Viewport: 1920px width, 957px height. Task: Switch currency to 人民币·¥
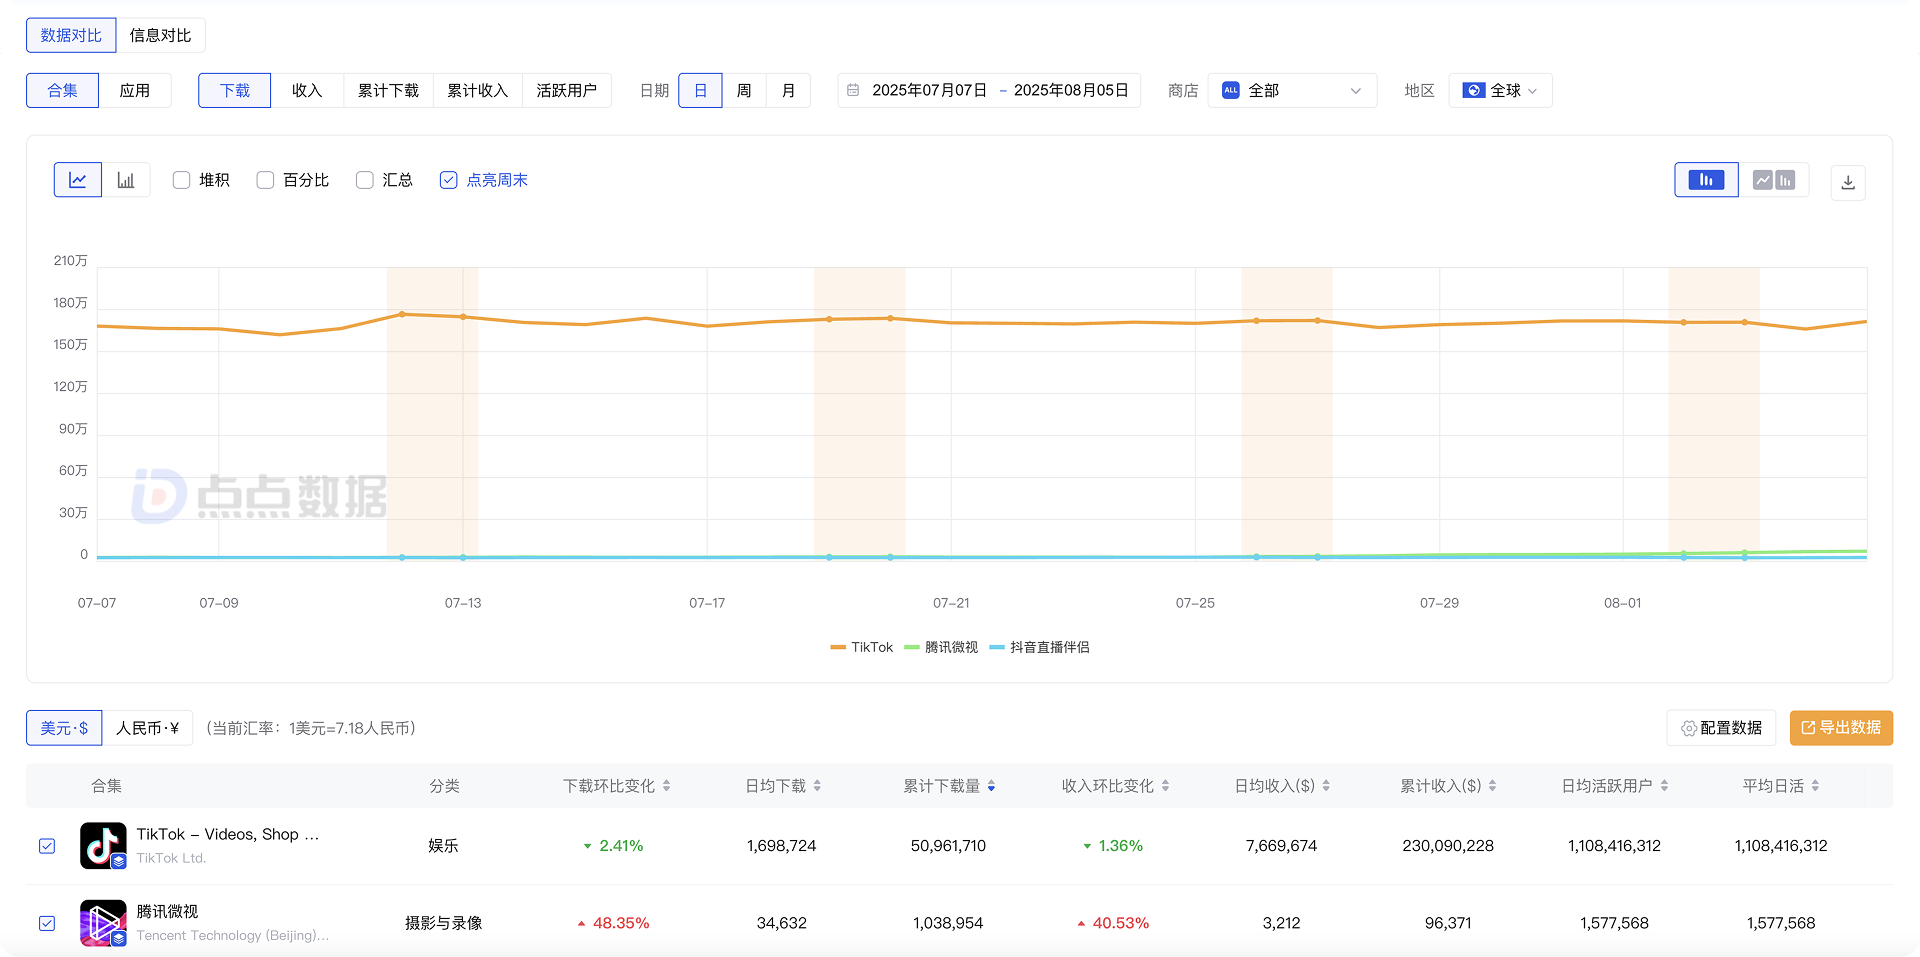click(x=147, y=728)
